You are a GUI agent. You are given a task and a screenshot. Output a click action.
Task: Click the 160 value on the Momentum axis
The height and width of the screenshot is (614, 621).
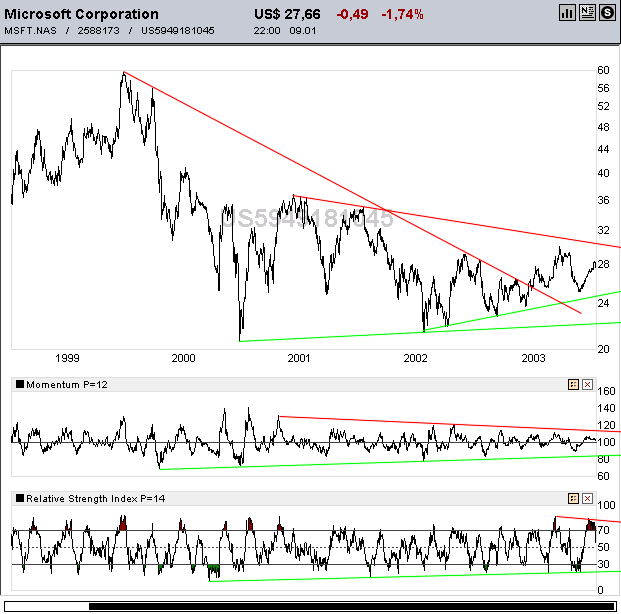pos(606,391)
